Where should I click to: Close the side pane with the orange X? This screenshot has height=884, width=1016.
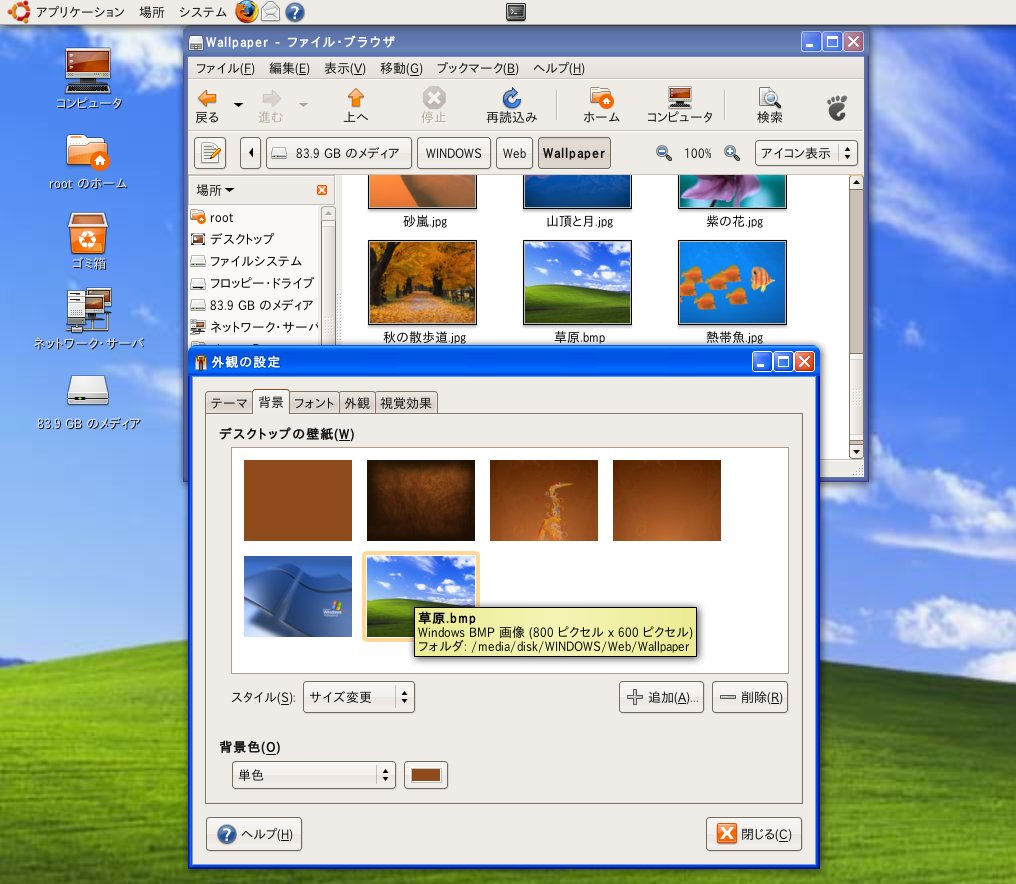321,190
